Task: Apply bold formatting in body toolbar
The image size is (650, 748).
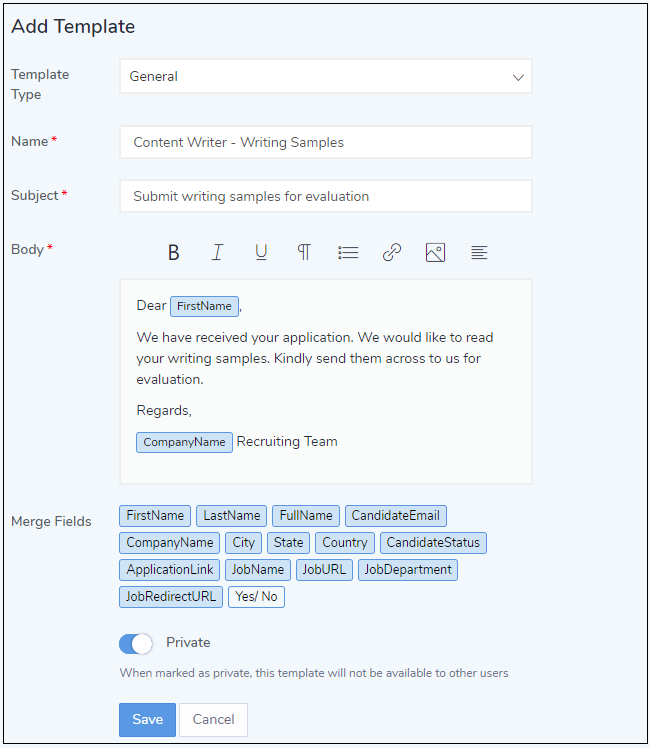Action: (173, 253)
